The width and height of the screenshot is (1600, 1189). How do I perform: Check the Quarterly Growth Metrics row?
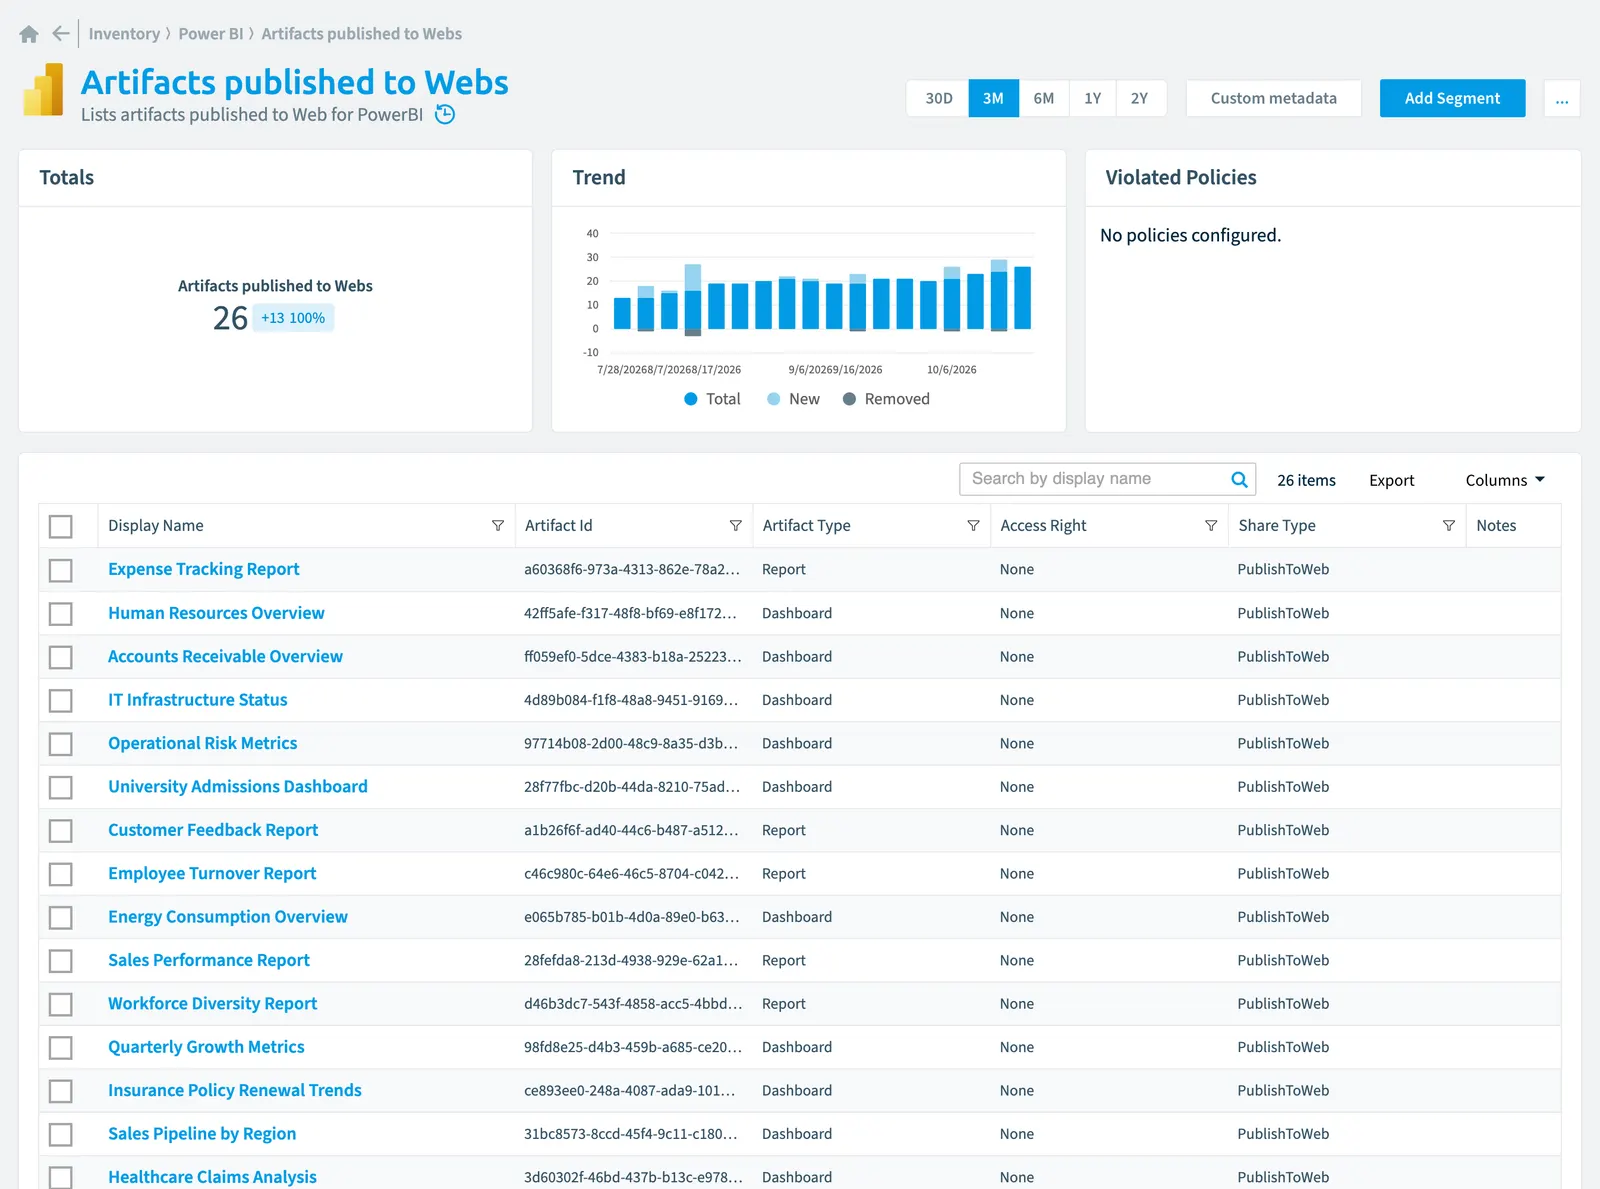tap(61, 1048)
